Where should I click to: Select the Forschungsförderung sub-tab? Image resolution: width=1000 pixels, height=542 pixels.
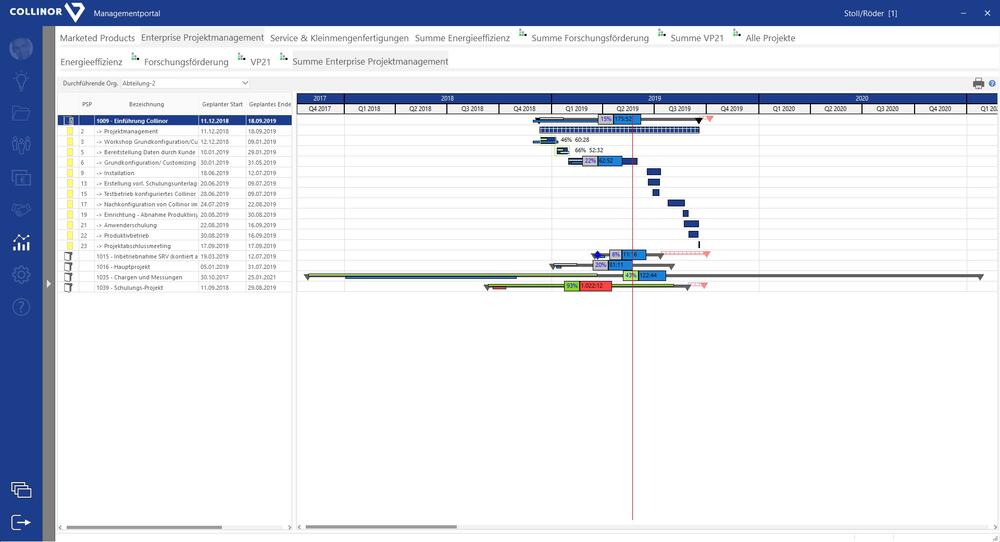[x=186, y=62]
